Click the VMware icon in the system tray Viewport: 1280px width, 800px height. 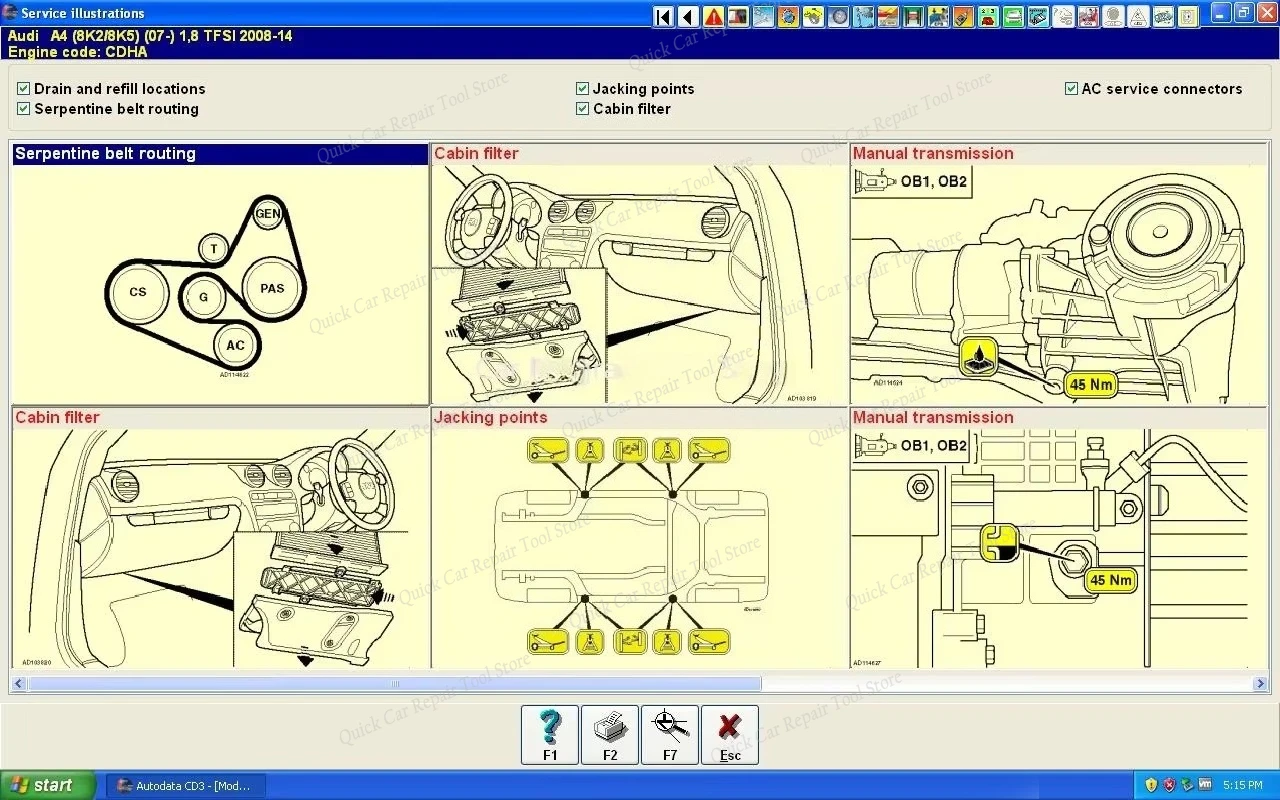pyautogui.click(x=1205, y=785)
